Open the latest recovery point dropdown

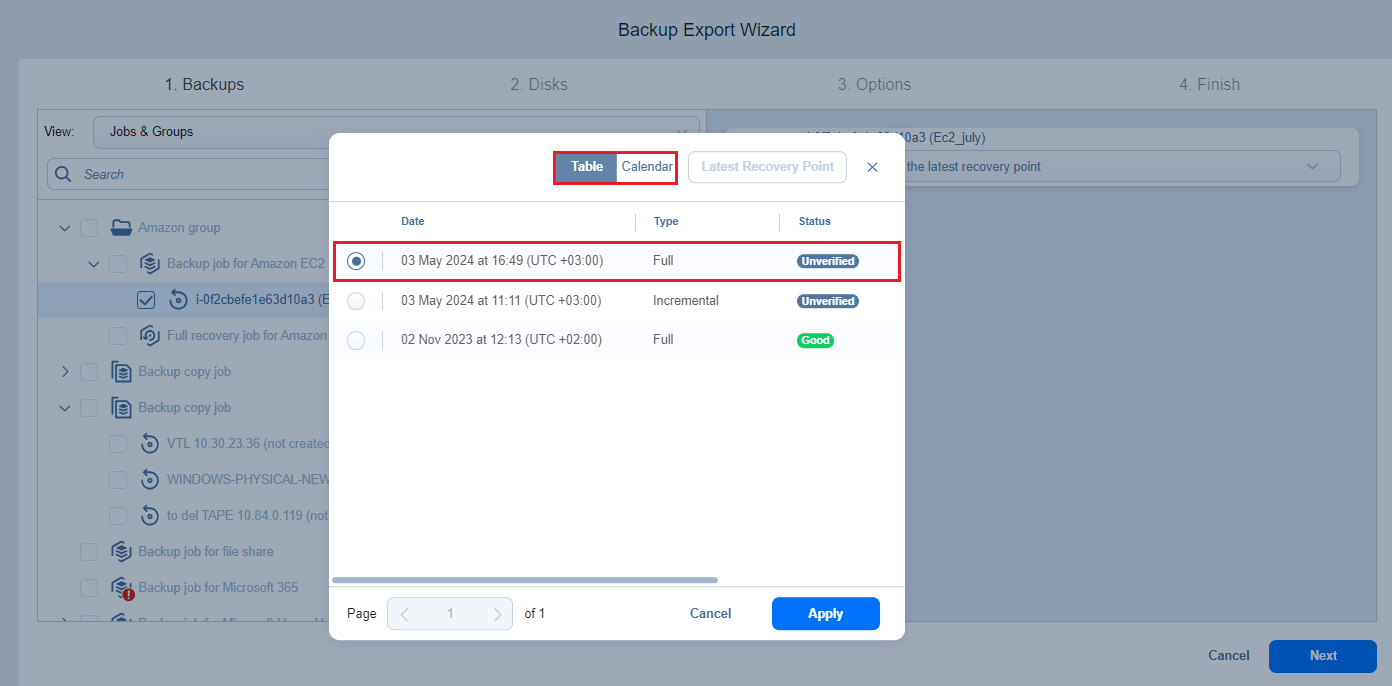coord(1311,167)
